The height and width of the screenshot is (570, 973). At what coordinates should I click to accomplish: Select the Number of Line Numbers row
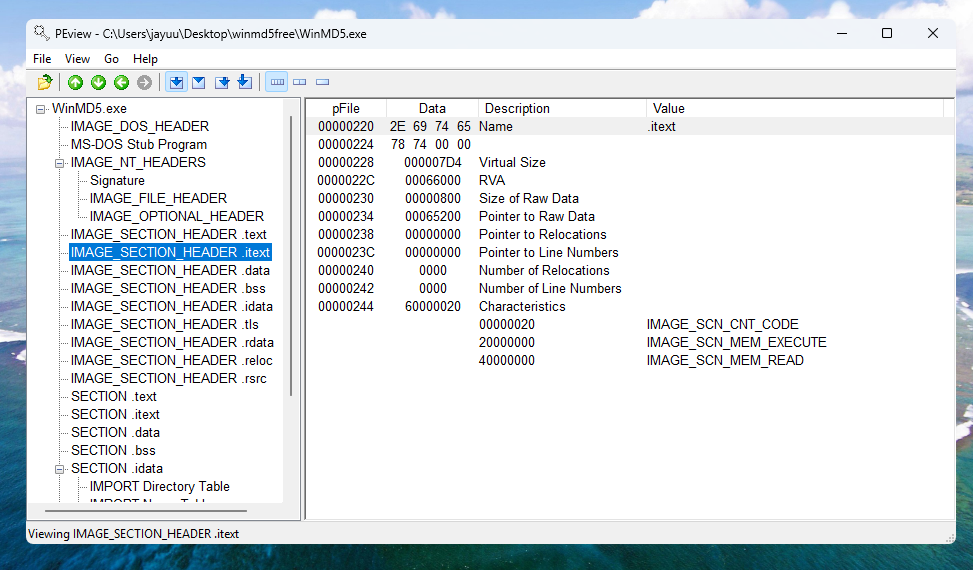tap(630, 288)
